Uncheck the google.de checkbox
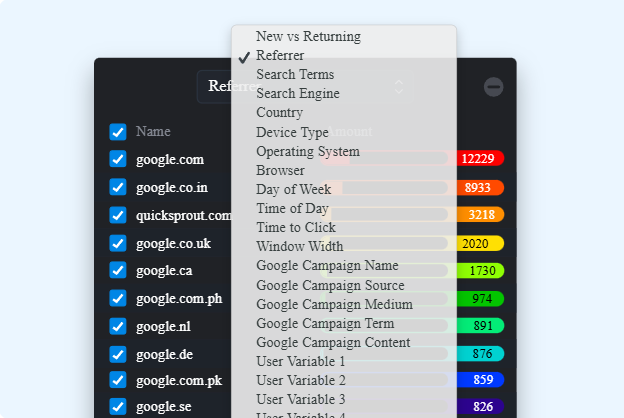624x418 pixels. click(118, 354)
